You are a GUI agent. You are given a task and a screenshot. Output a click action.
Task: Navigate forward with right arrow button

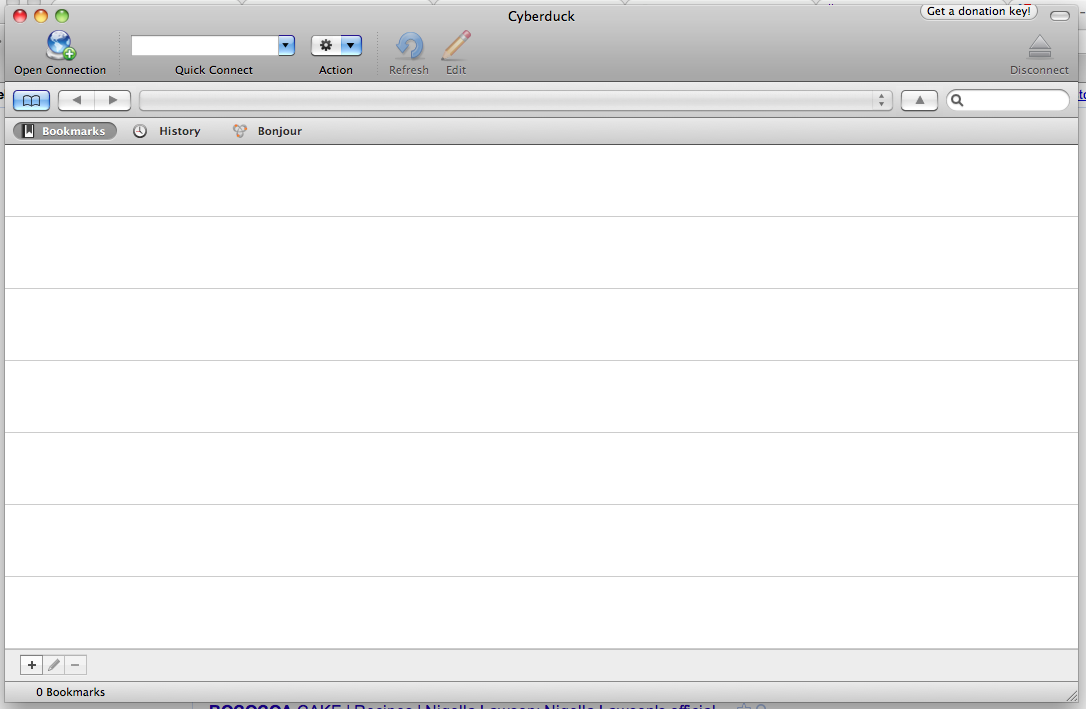pyautogui.click(x=113, y=100)
